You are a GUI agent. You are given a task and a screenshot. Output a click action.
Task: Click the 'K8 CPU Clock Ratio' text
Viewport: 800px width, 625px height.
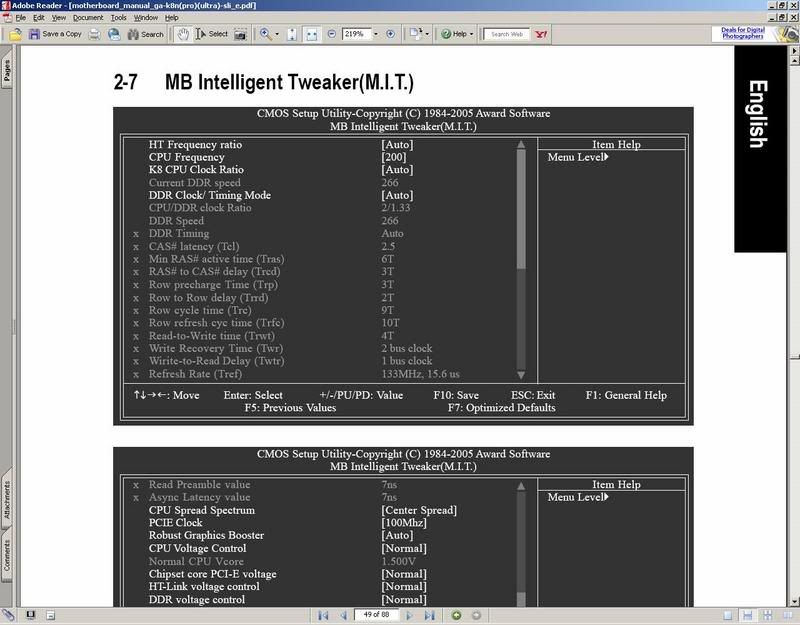point(196,169)
